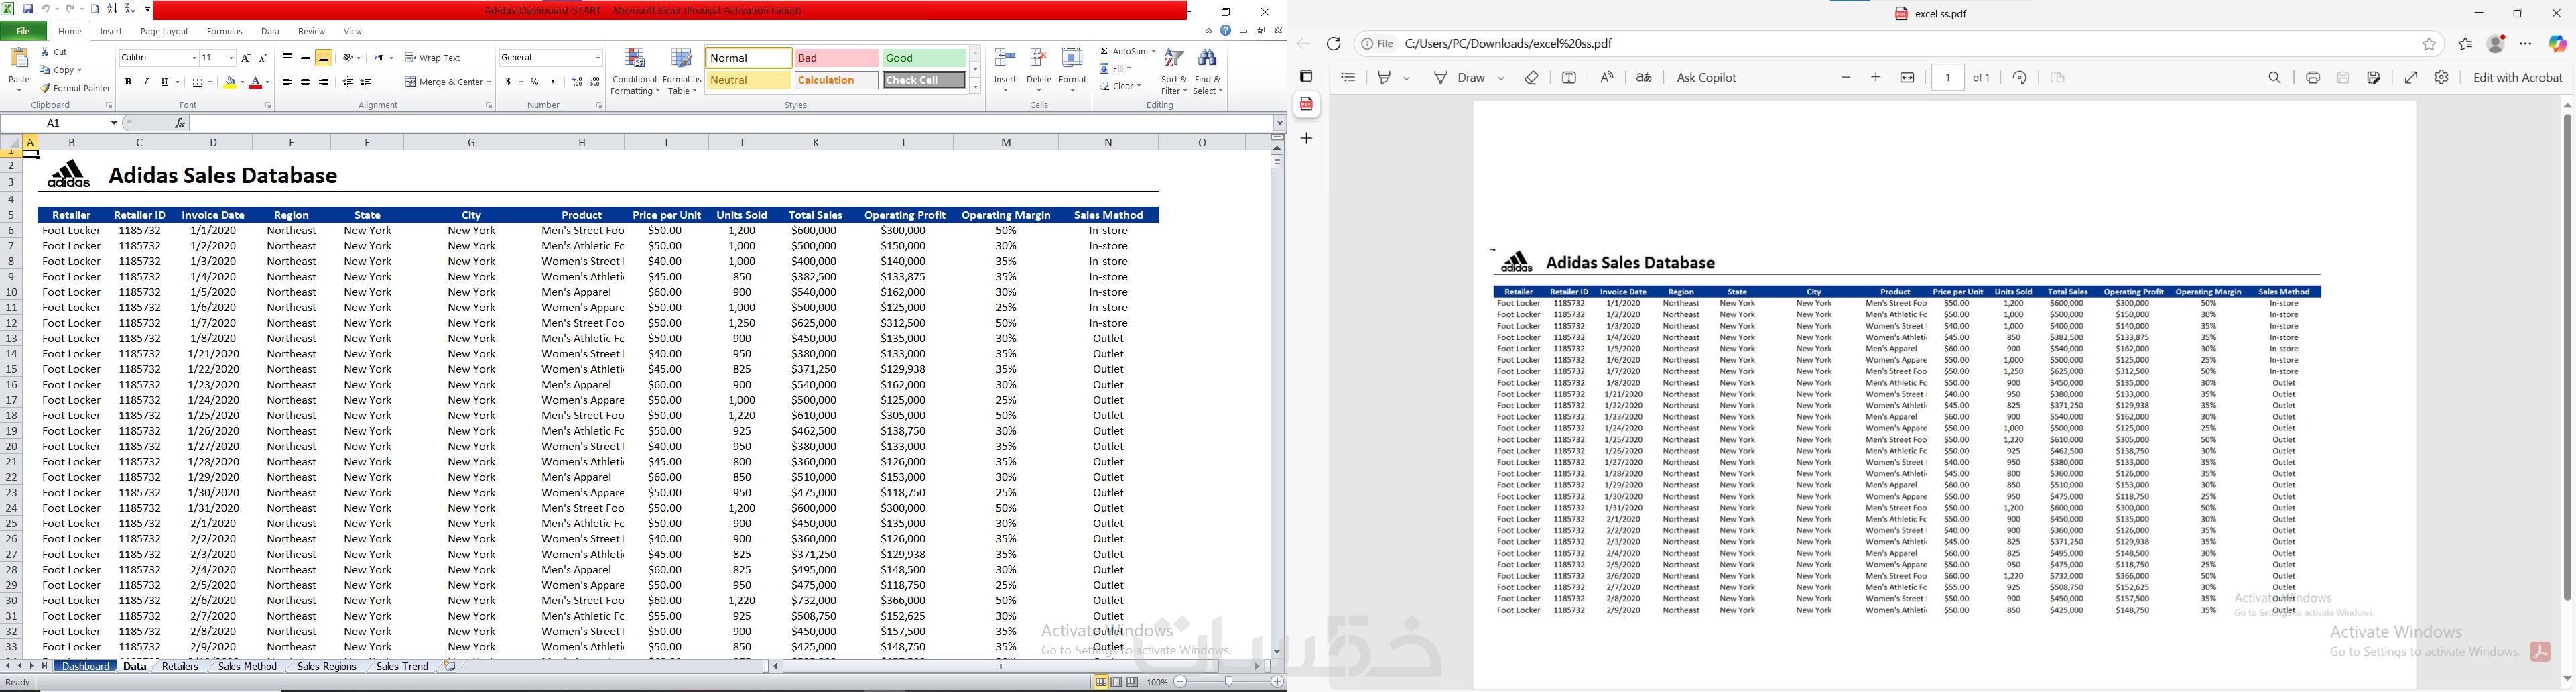The height and width of the screenshot is (692, 2576).
Task: Decrease decimal places in Number group
Action: coord(595,82)
